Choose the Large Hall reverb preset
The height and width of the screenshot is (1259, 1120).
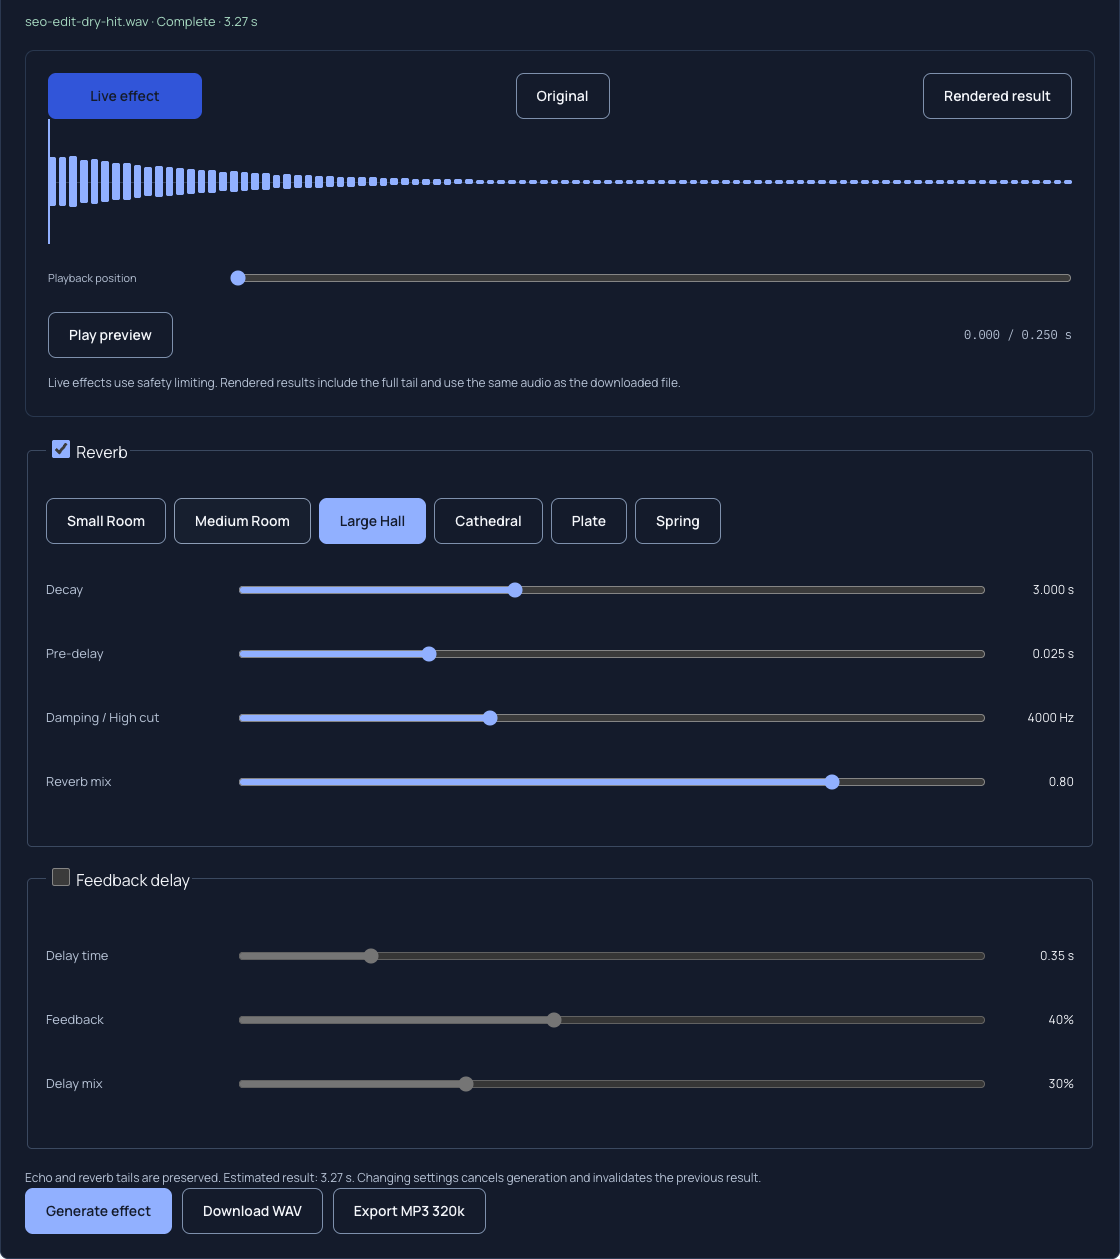[x=372, y=521]
